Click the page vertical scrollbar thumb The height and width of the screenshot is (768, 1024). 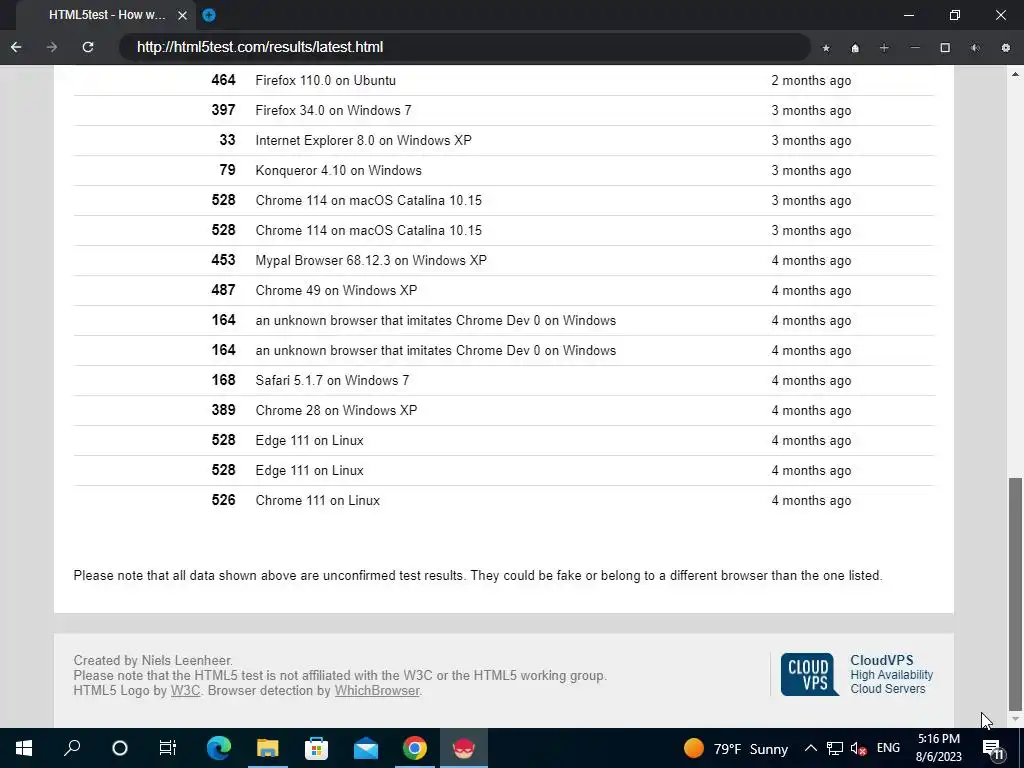click(x=1015, y=594)
